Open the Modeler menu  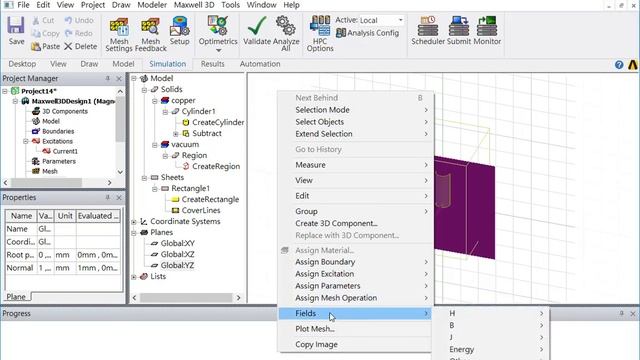(152, 5)
